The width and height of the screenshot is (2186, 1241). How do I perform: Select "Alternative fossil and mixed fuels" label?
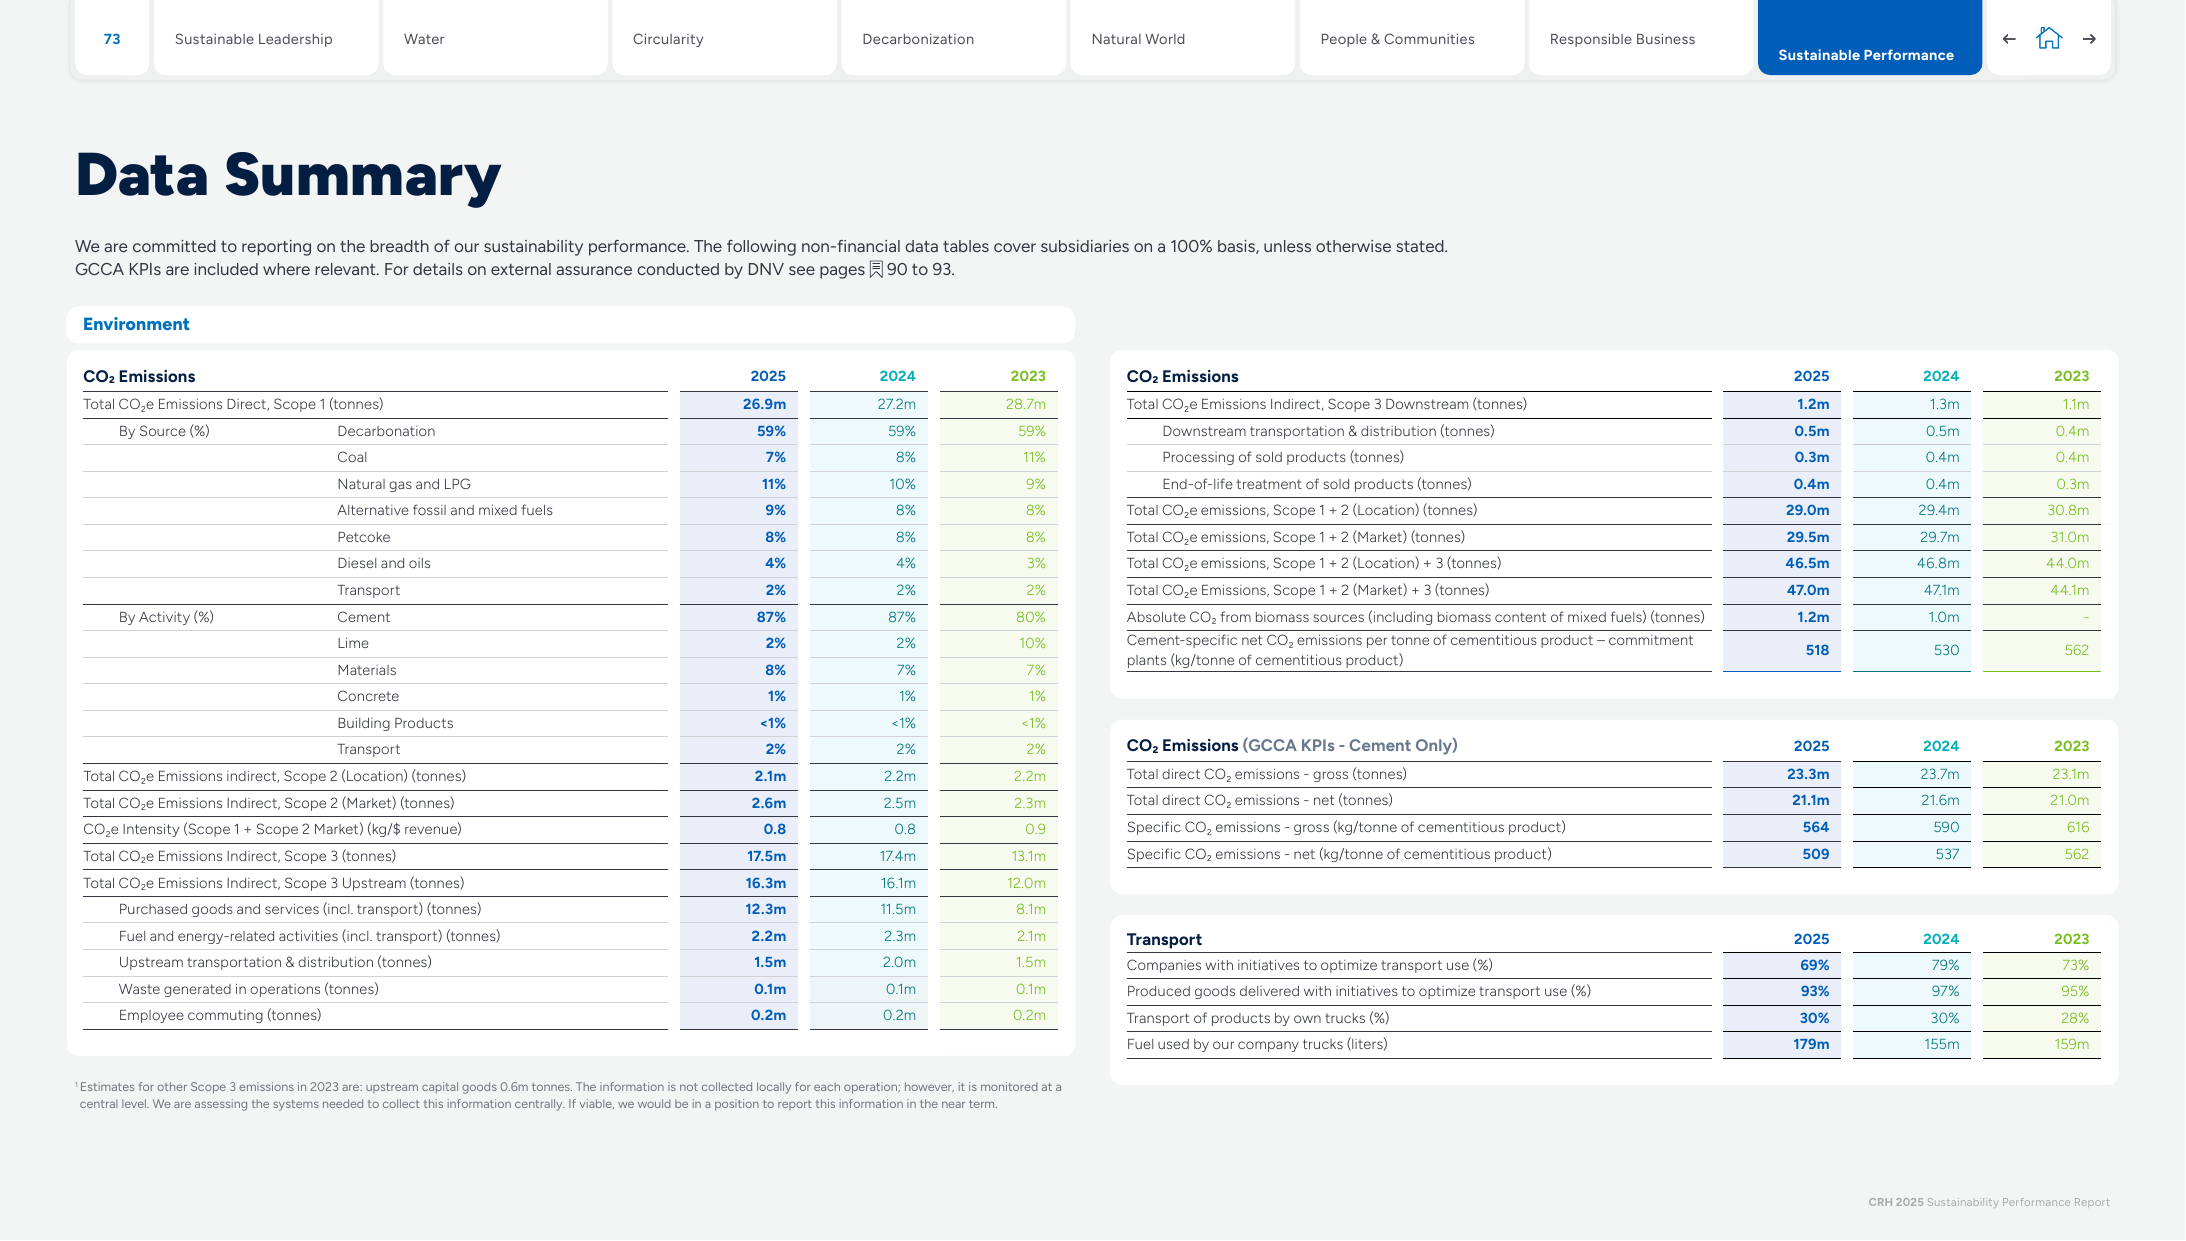click(445, 510)
